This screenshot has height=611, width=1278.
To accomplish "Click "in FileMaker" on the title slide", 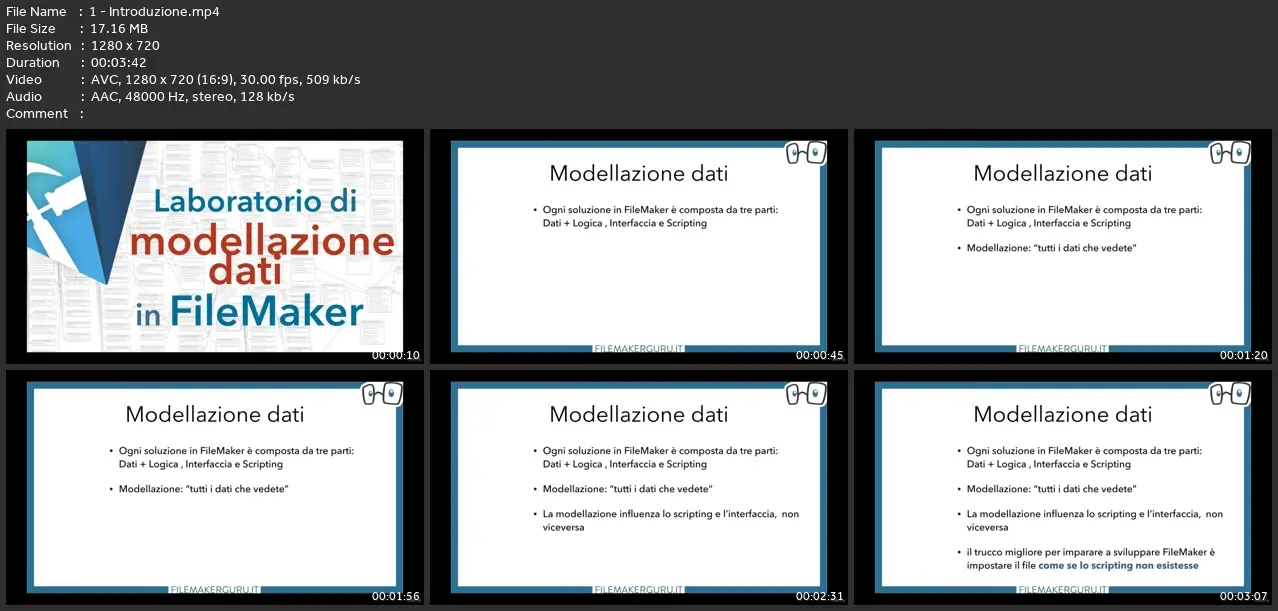I will click(x=250, y=312).
